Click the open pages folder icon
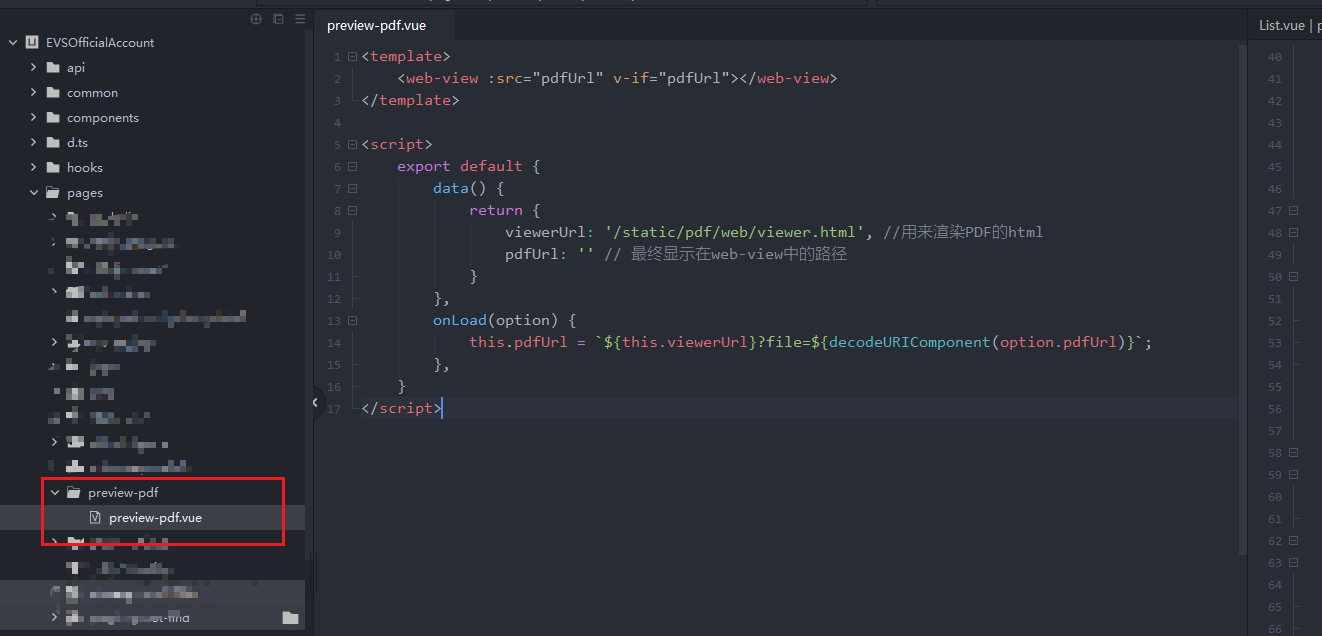 pos(53,193)
